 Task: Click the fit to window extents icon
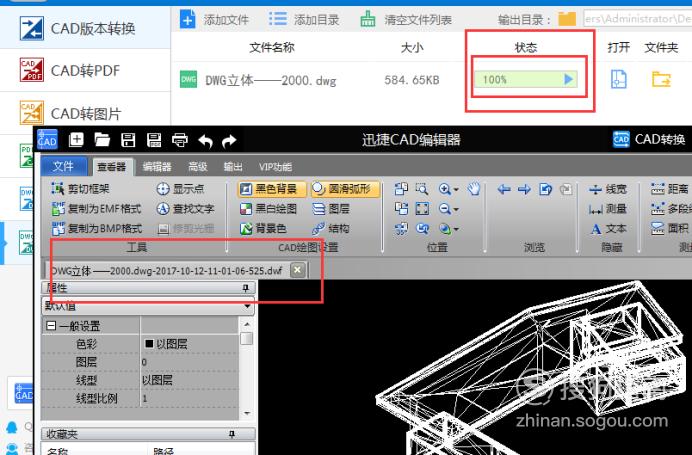422,209
